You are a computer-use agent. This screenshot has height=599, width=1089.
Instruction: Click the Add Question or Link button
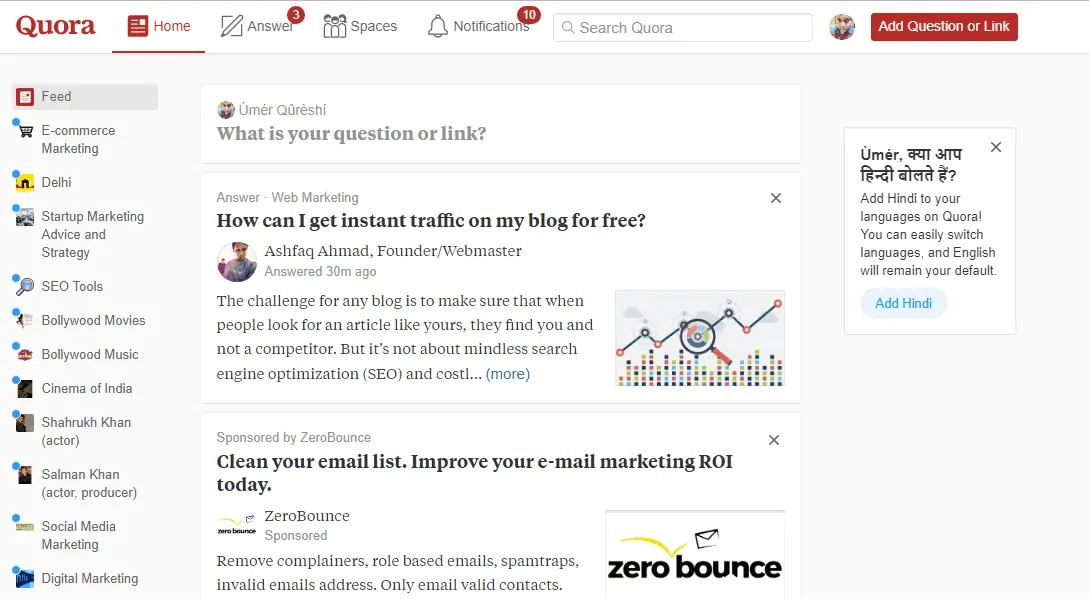click(943, 26)
